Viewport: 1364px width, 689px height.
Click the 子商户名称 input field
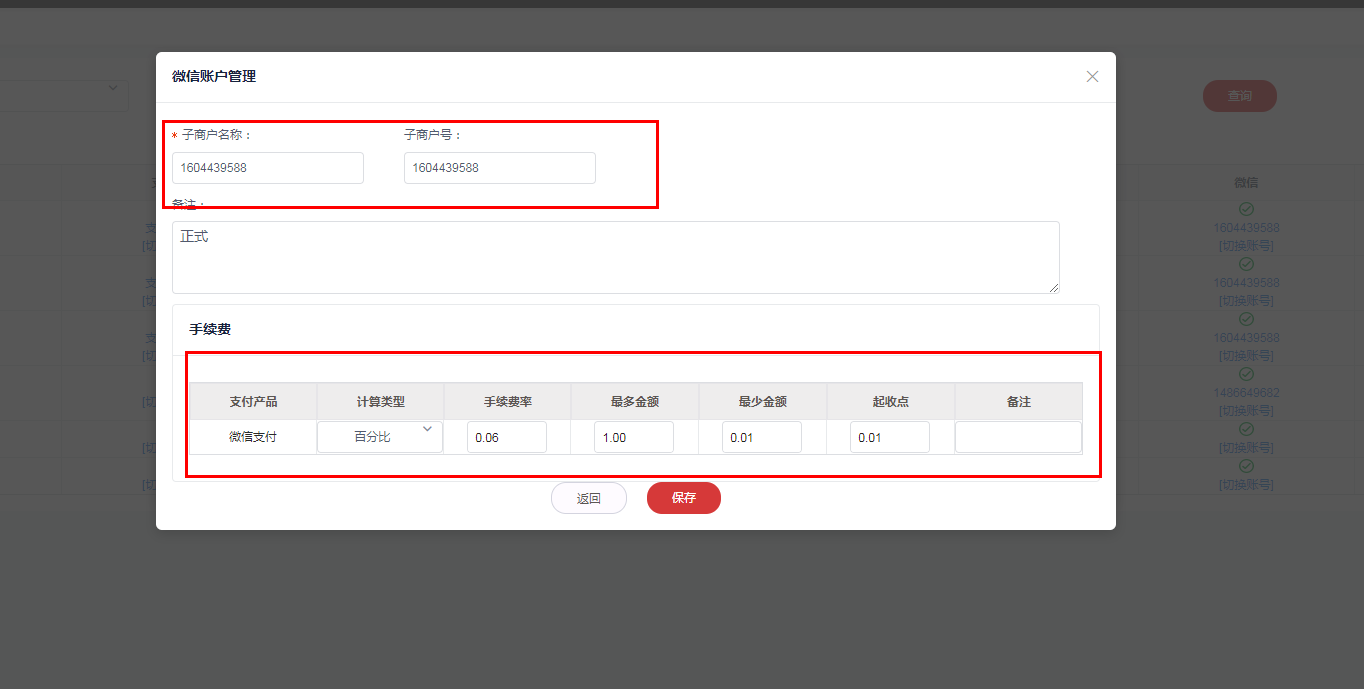tap(268, 168)
